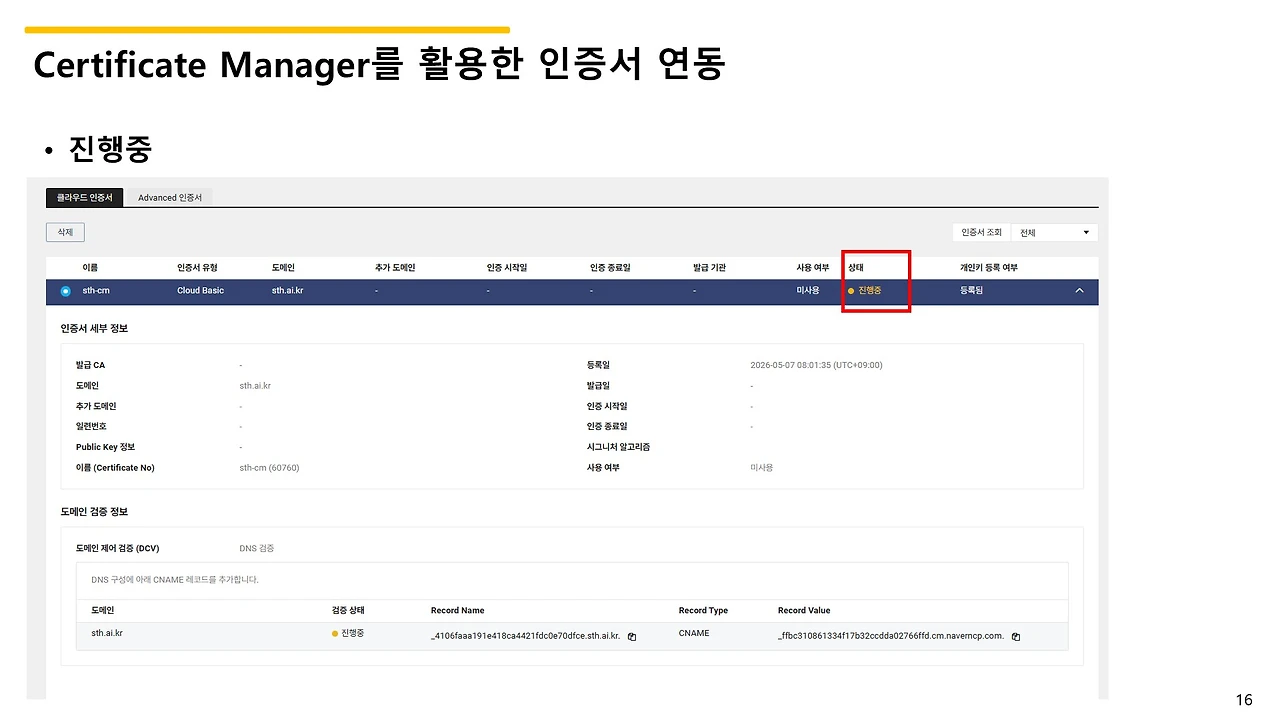Click the 인증서 유형 column header
The width and height of the screenshot is (1280, 720).
point(197,268)
